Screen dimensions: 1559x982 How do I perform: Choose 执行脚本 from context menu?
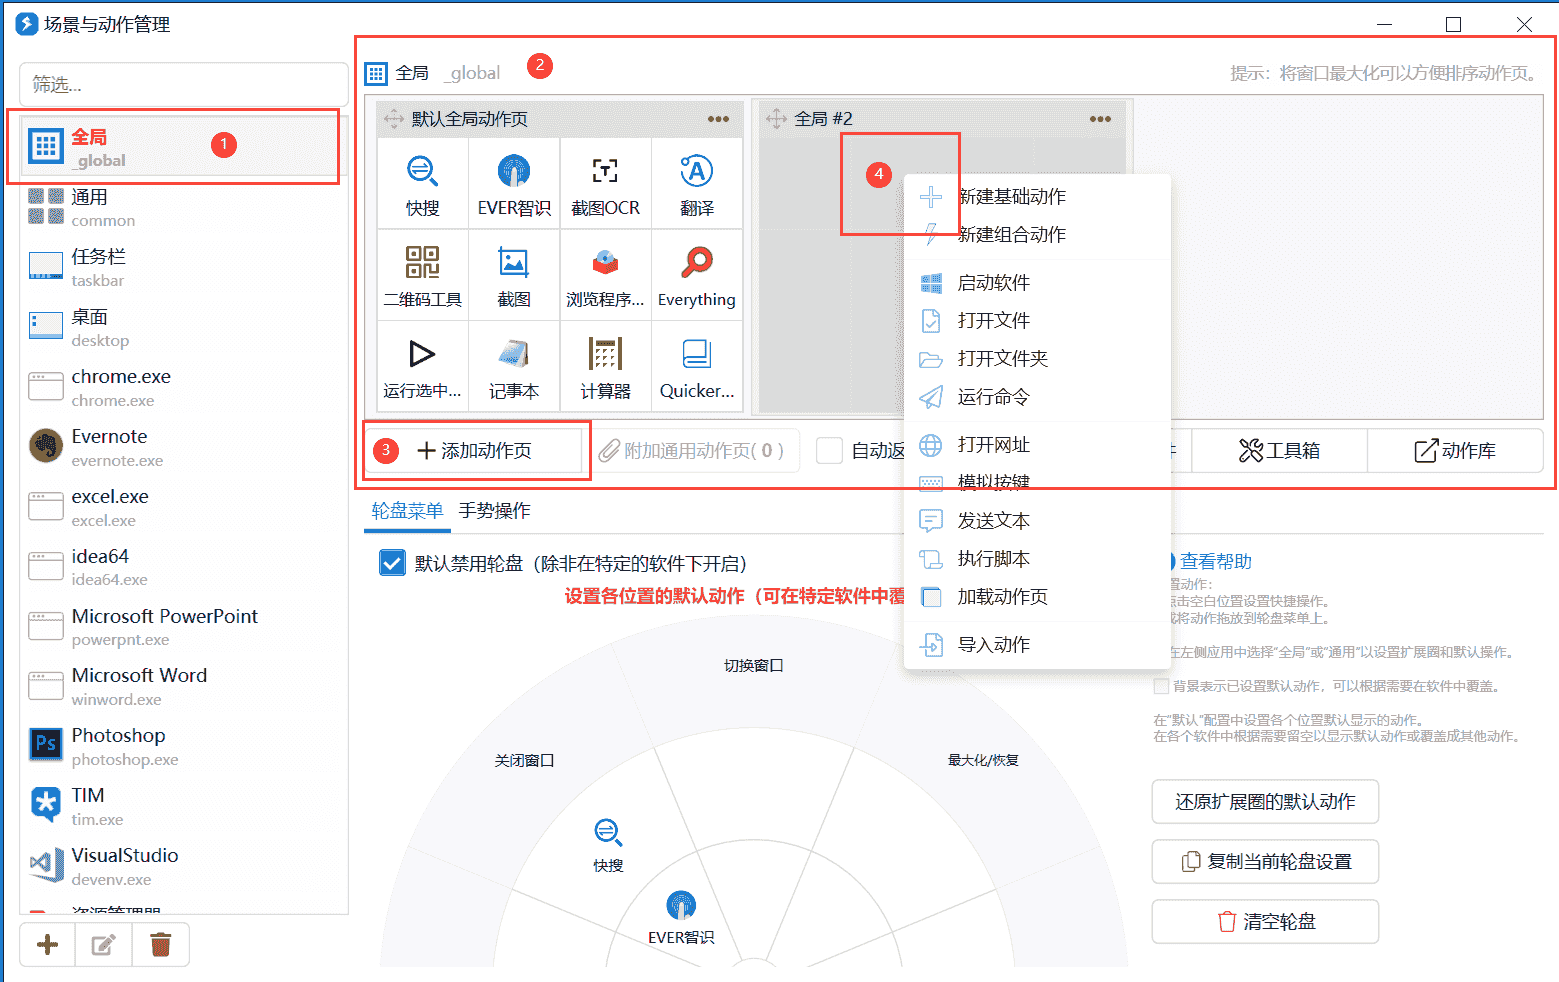1037,559
